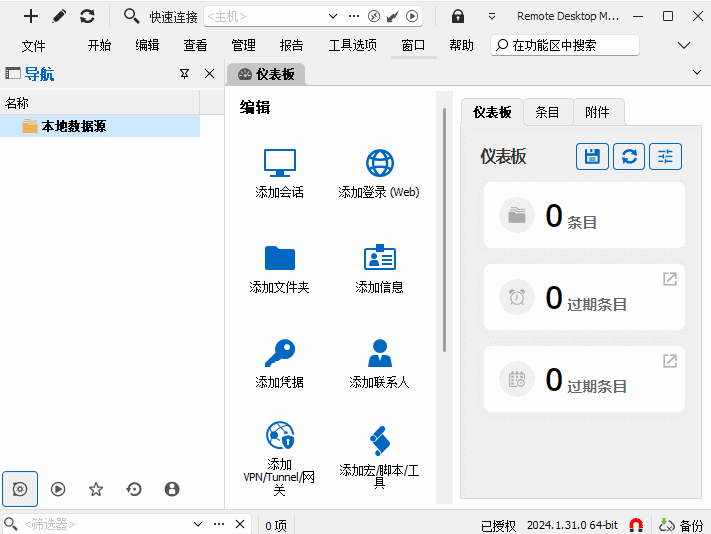Click the 添加 VPN/Tunnel/网关 icon
The height and width of the screenshot is (534, 711).
tap(280, 435)
